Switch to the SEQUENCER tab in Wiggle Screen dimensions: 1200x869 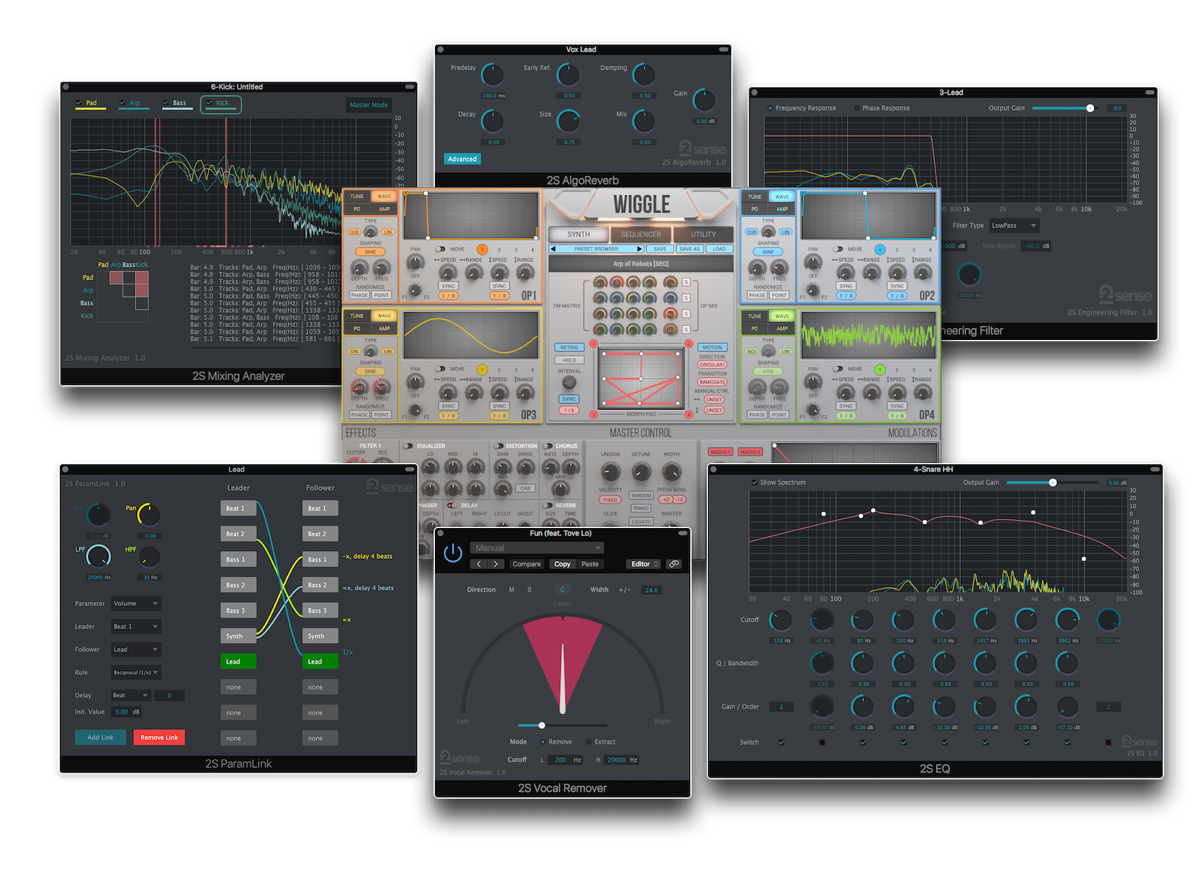pos(641,234)
